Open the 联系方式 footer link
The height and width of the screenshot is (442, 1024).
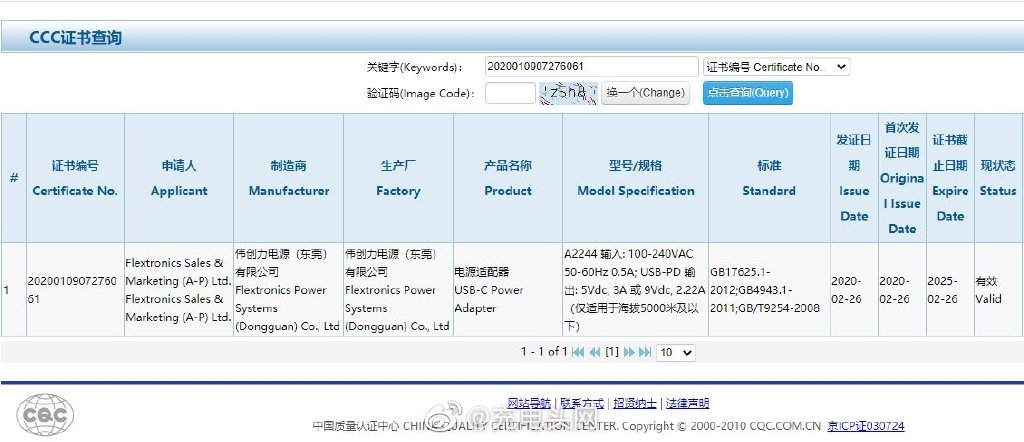582,403
